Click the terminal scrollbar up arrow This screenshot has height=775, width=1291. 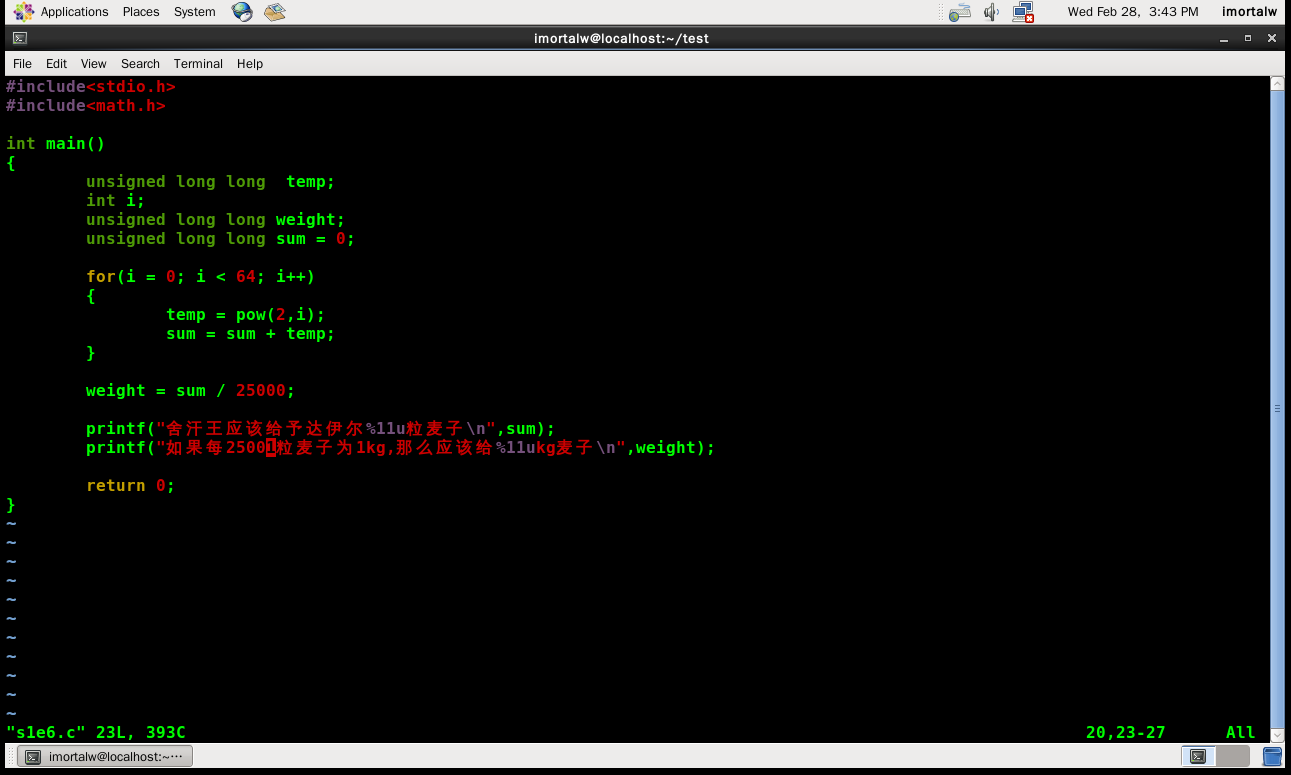click(1277, 83)
